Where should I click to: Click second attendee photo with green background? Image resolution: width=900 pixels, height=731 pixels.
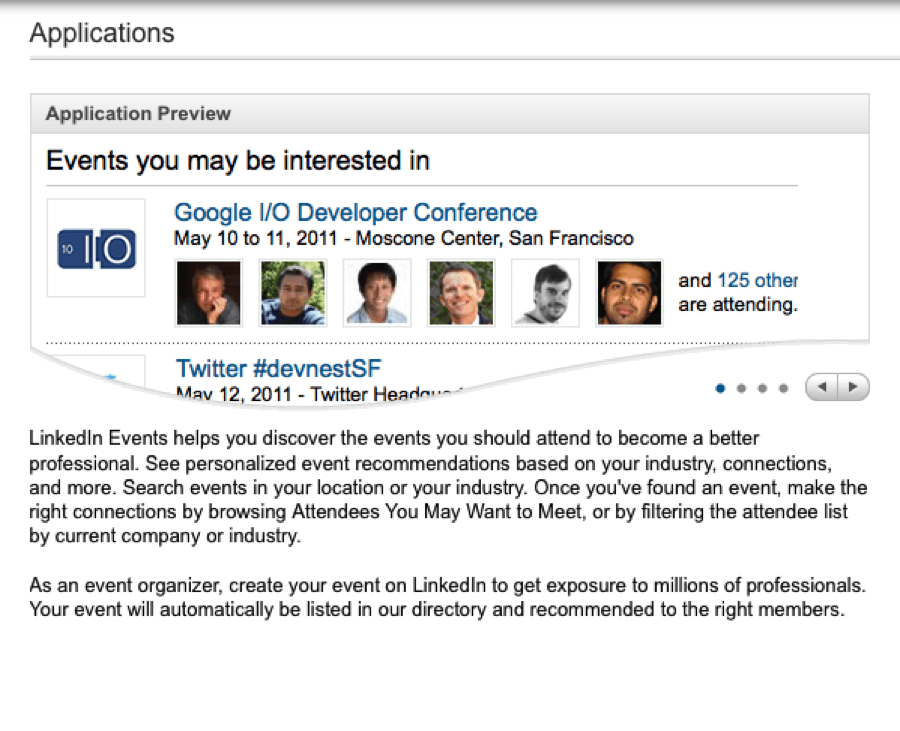[x=293, y=293]
